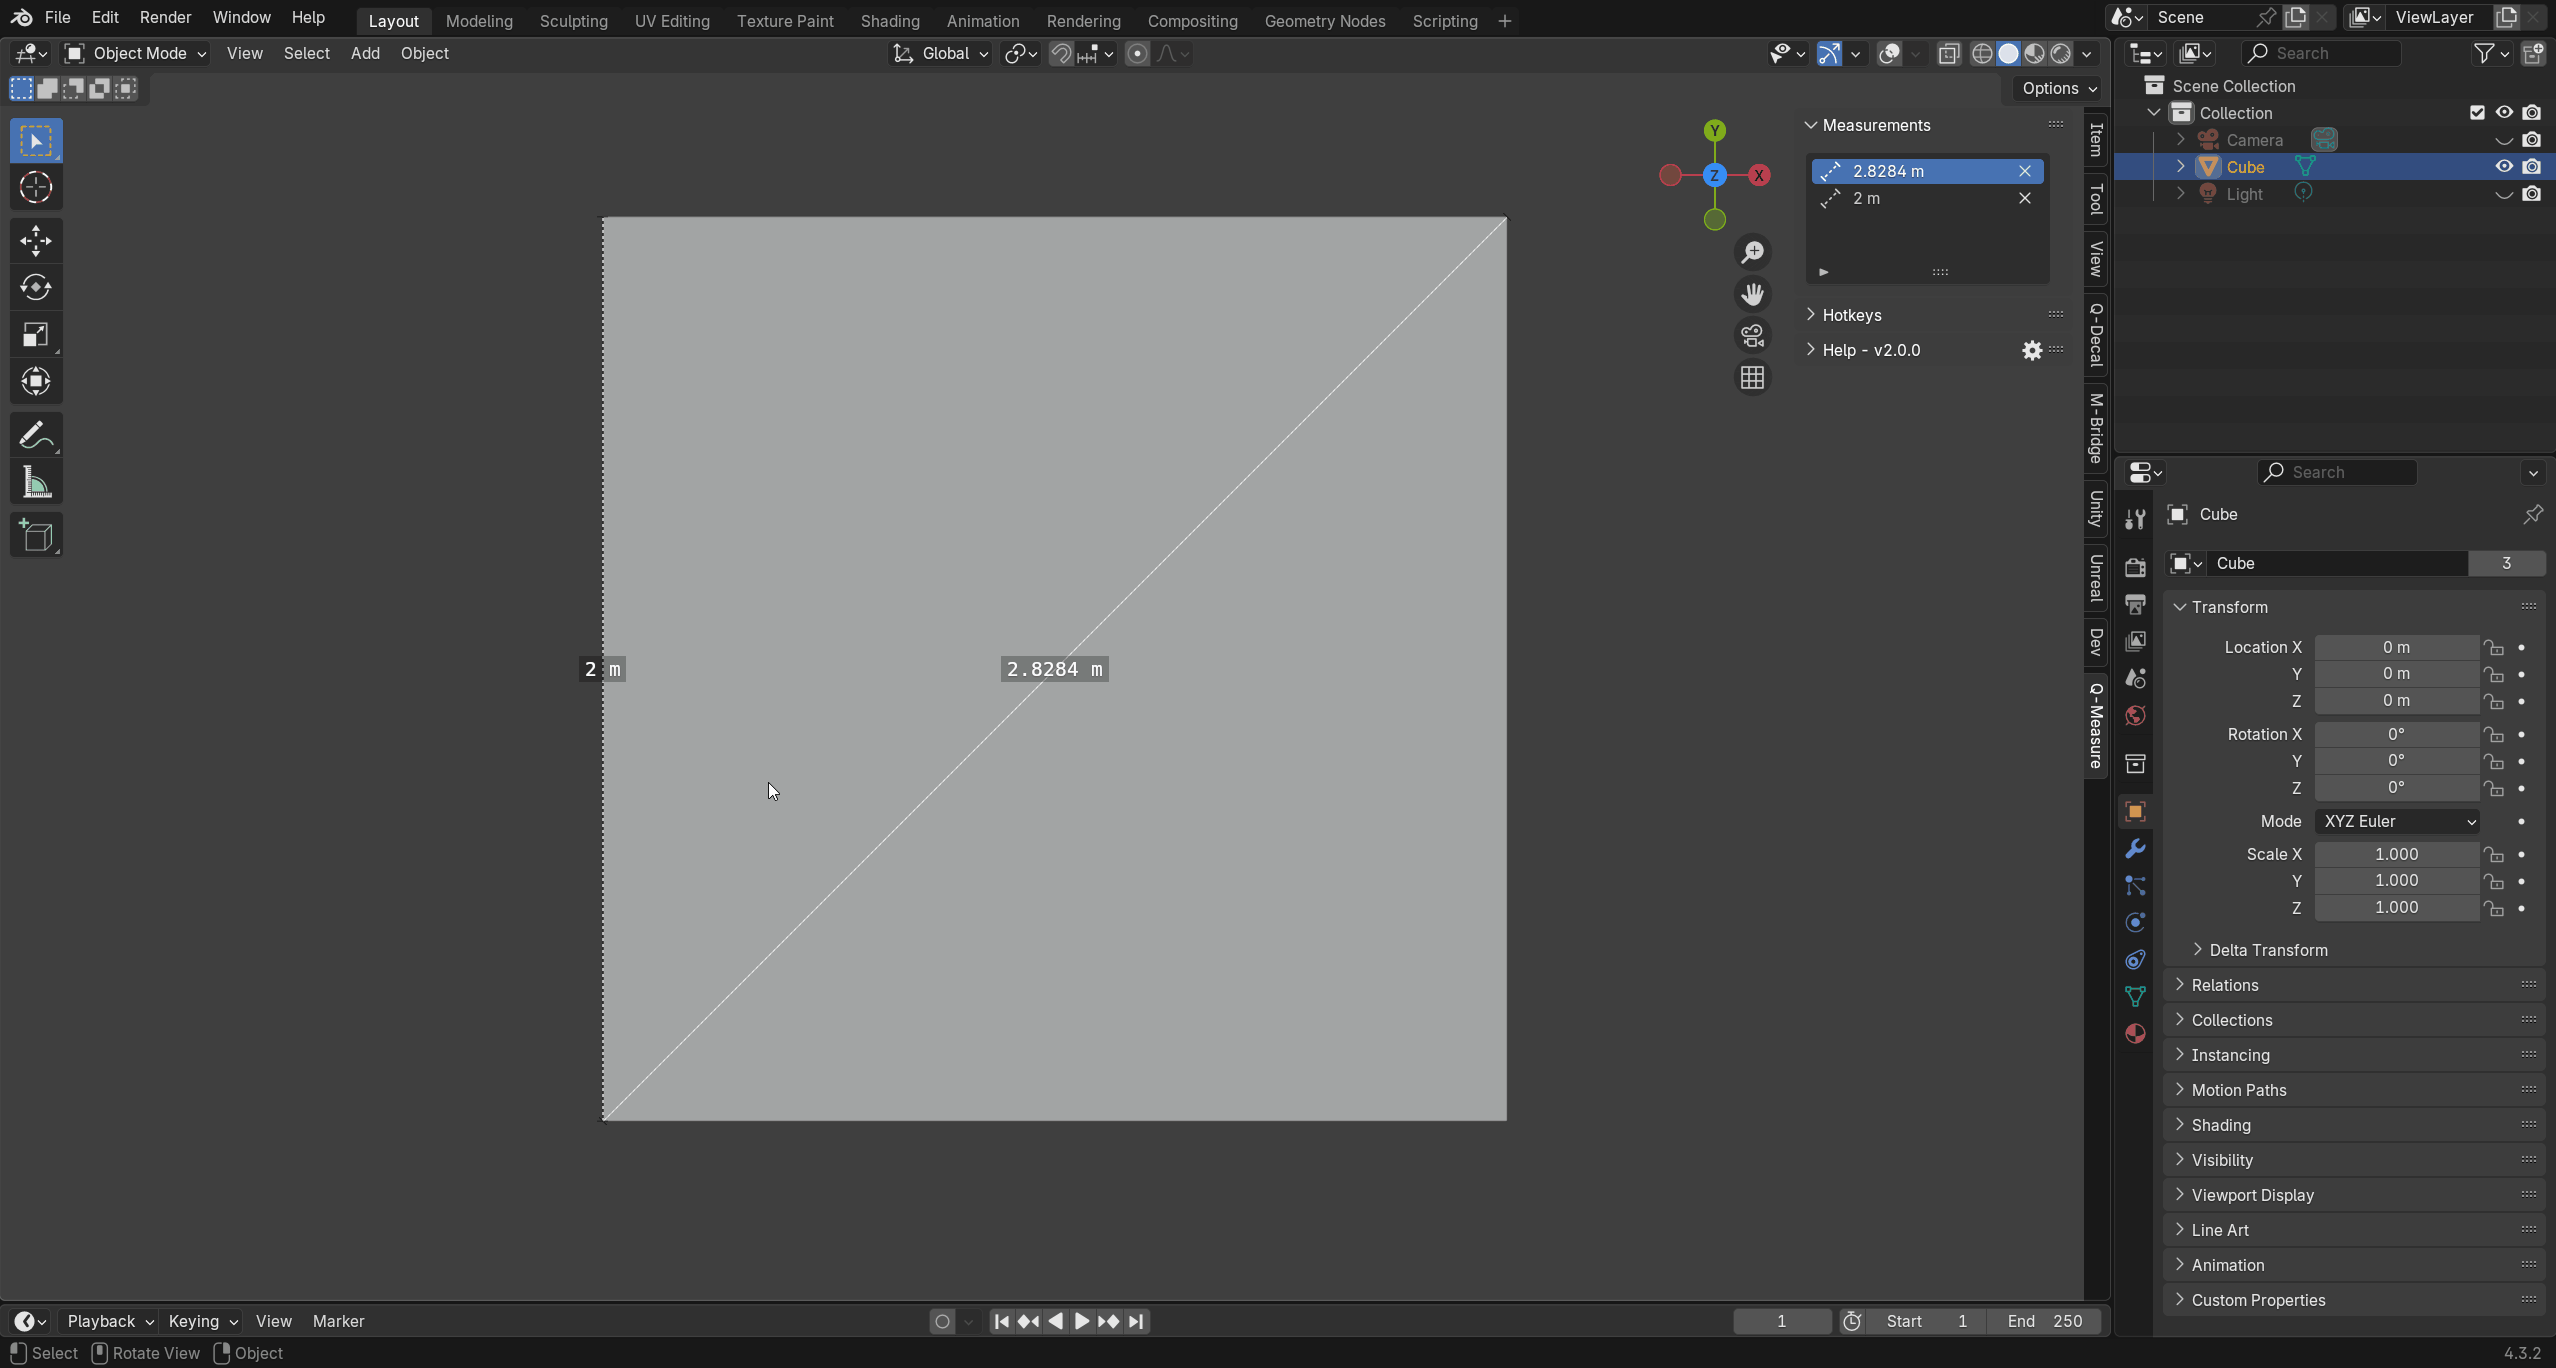The width and height of the screenshot is (2556, 1368).
Task: Select the Transform tool
Action: [36, 382]
